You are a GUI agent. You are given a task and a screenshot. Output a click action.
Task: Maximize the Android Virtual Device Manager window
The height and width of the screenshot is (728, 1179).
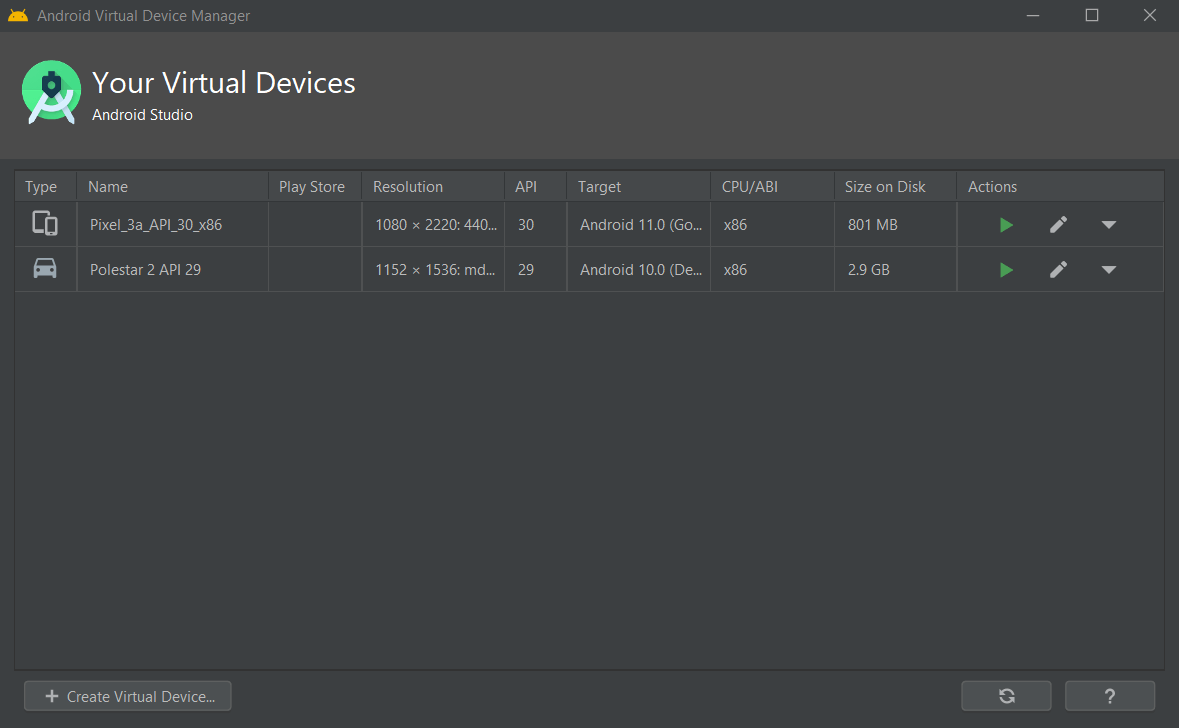coord(1092,15)
